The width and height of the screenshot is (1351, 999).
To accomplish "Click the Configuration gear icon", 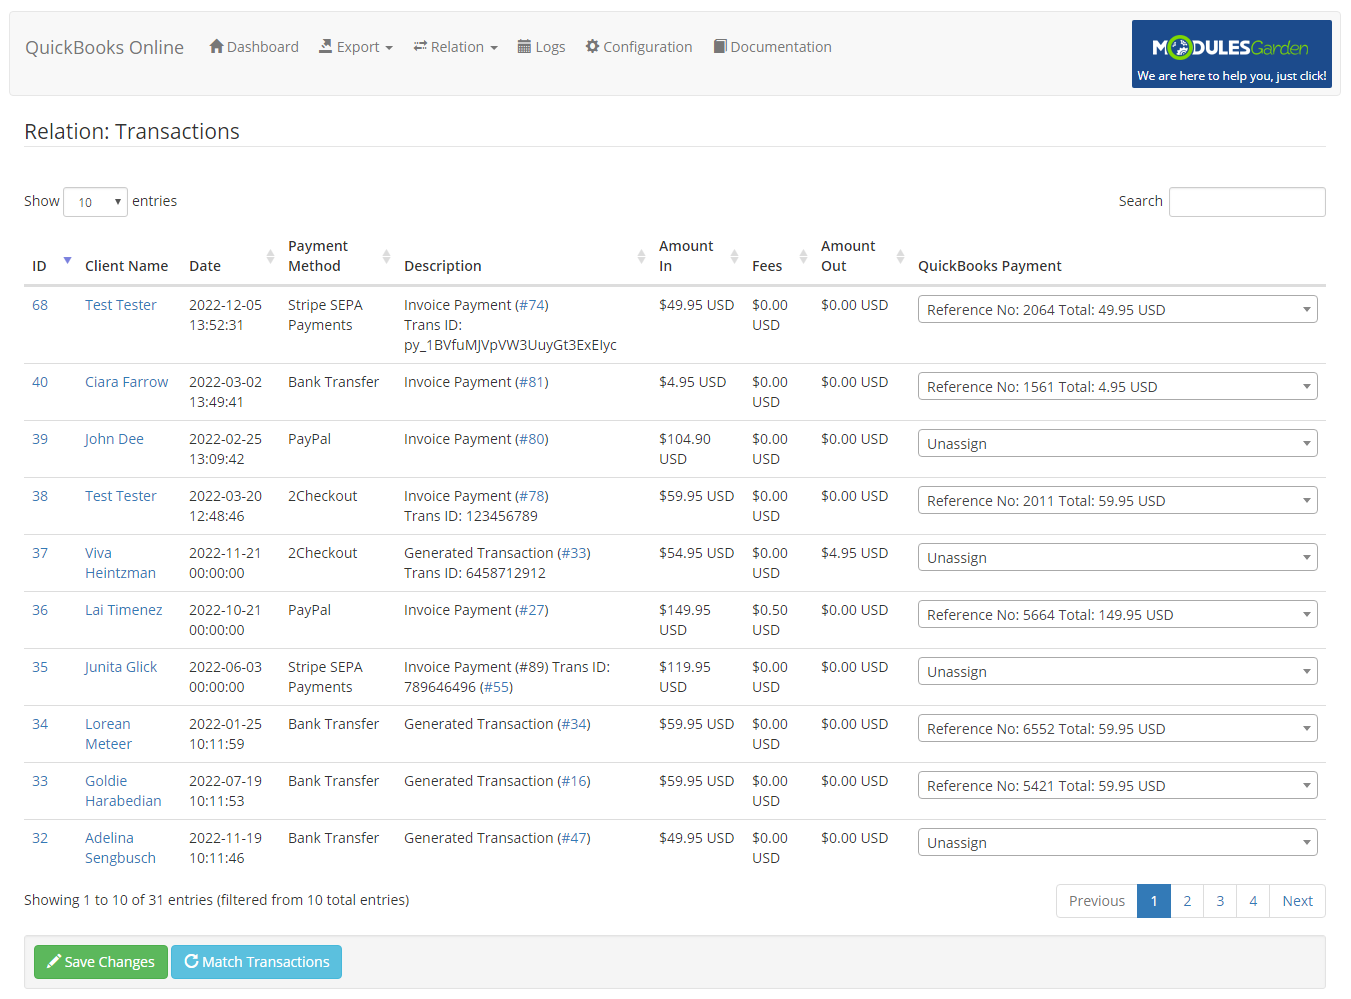I will 592,46.
